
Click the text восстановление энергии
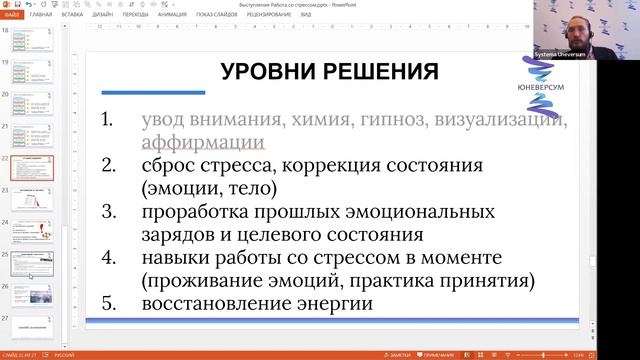click(257, 304)
